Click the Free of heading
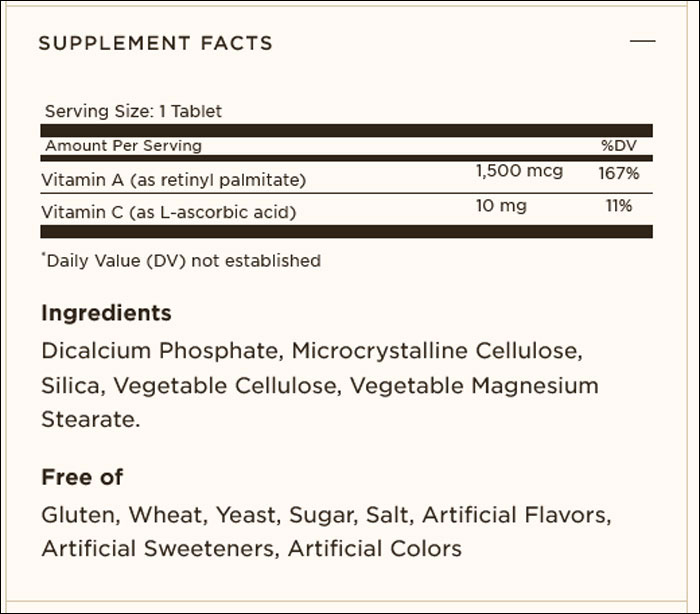Image resolution: width=700 pixels, height=614 pixels. [x=82, y=477]
